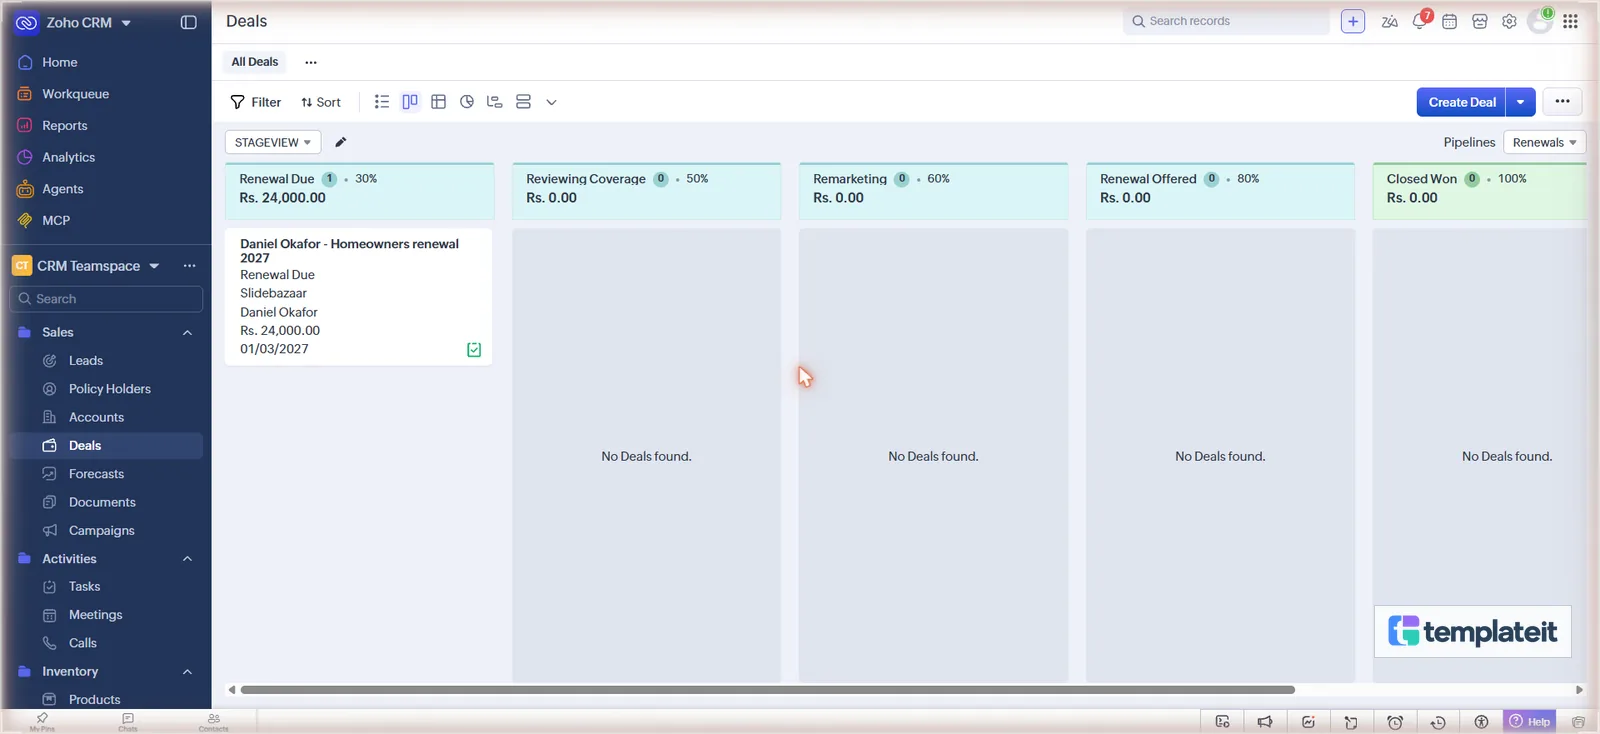Open CRM Teamspace dropdown arrow
The image size is (1600, 734).
coord(154,266)
